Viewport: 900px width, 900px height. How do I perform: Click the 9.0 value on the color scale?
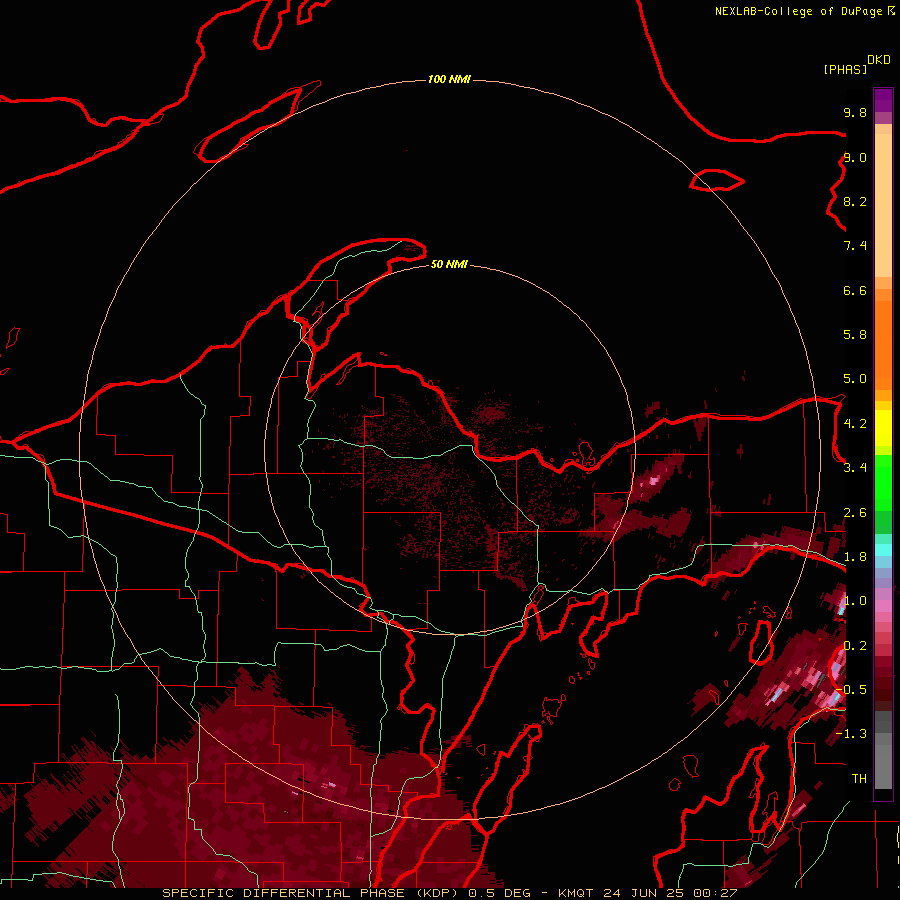pyautogui.click(x=855, y=157)
